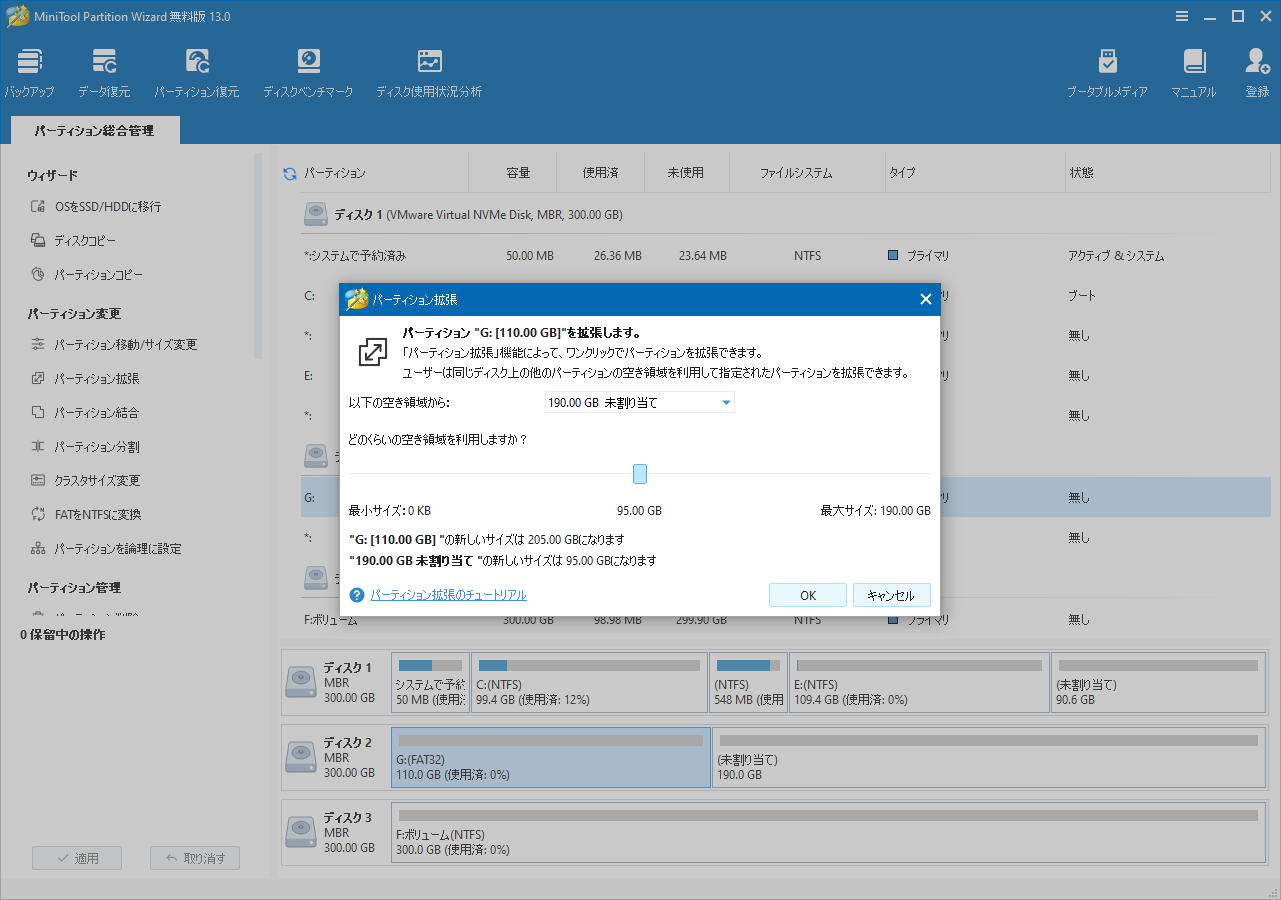1281x900 pixels.
Task: Open the マニュアル manual
Action: click(x=1193, y=70)
